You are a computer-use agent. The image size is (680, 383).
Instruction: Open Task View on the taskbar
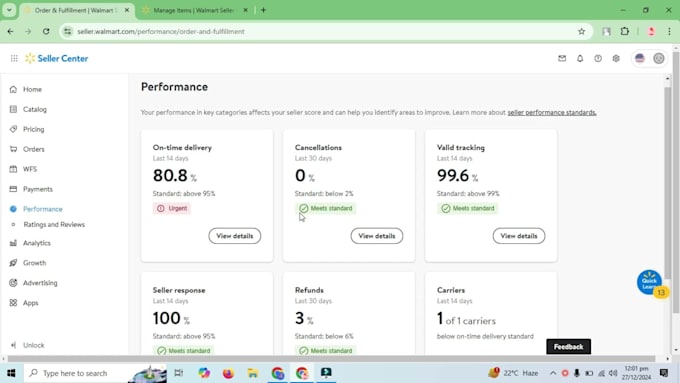pos(179,373)
